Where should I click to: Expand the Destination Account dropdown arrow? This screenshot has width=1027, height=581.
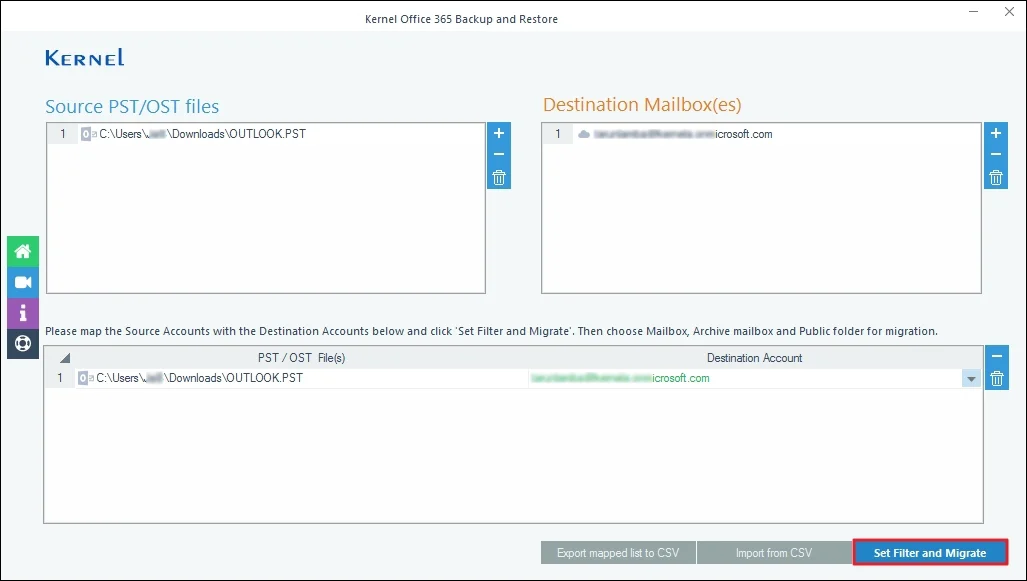(x=971, y=379)
